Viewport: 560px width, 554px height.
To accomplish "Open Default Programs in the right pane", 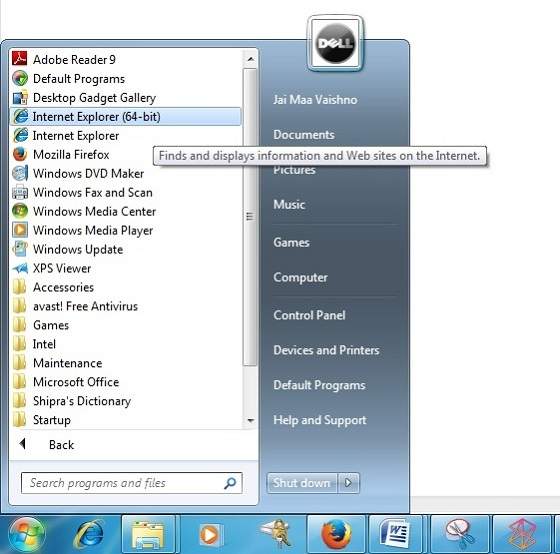I will point(319,385).
